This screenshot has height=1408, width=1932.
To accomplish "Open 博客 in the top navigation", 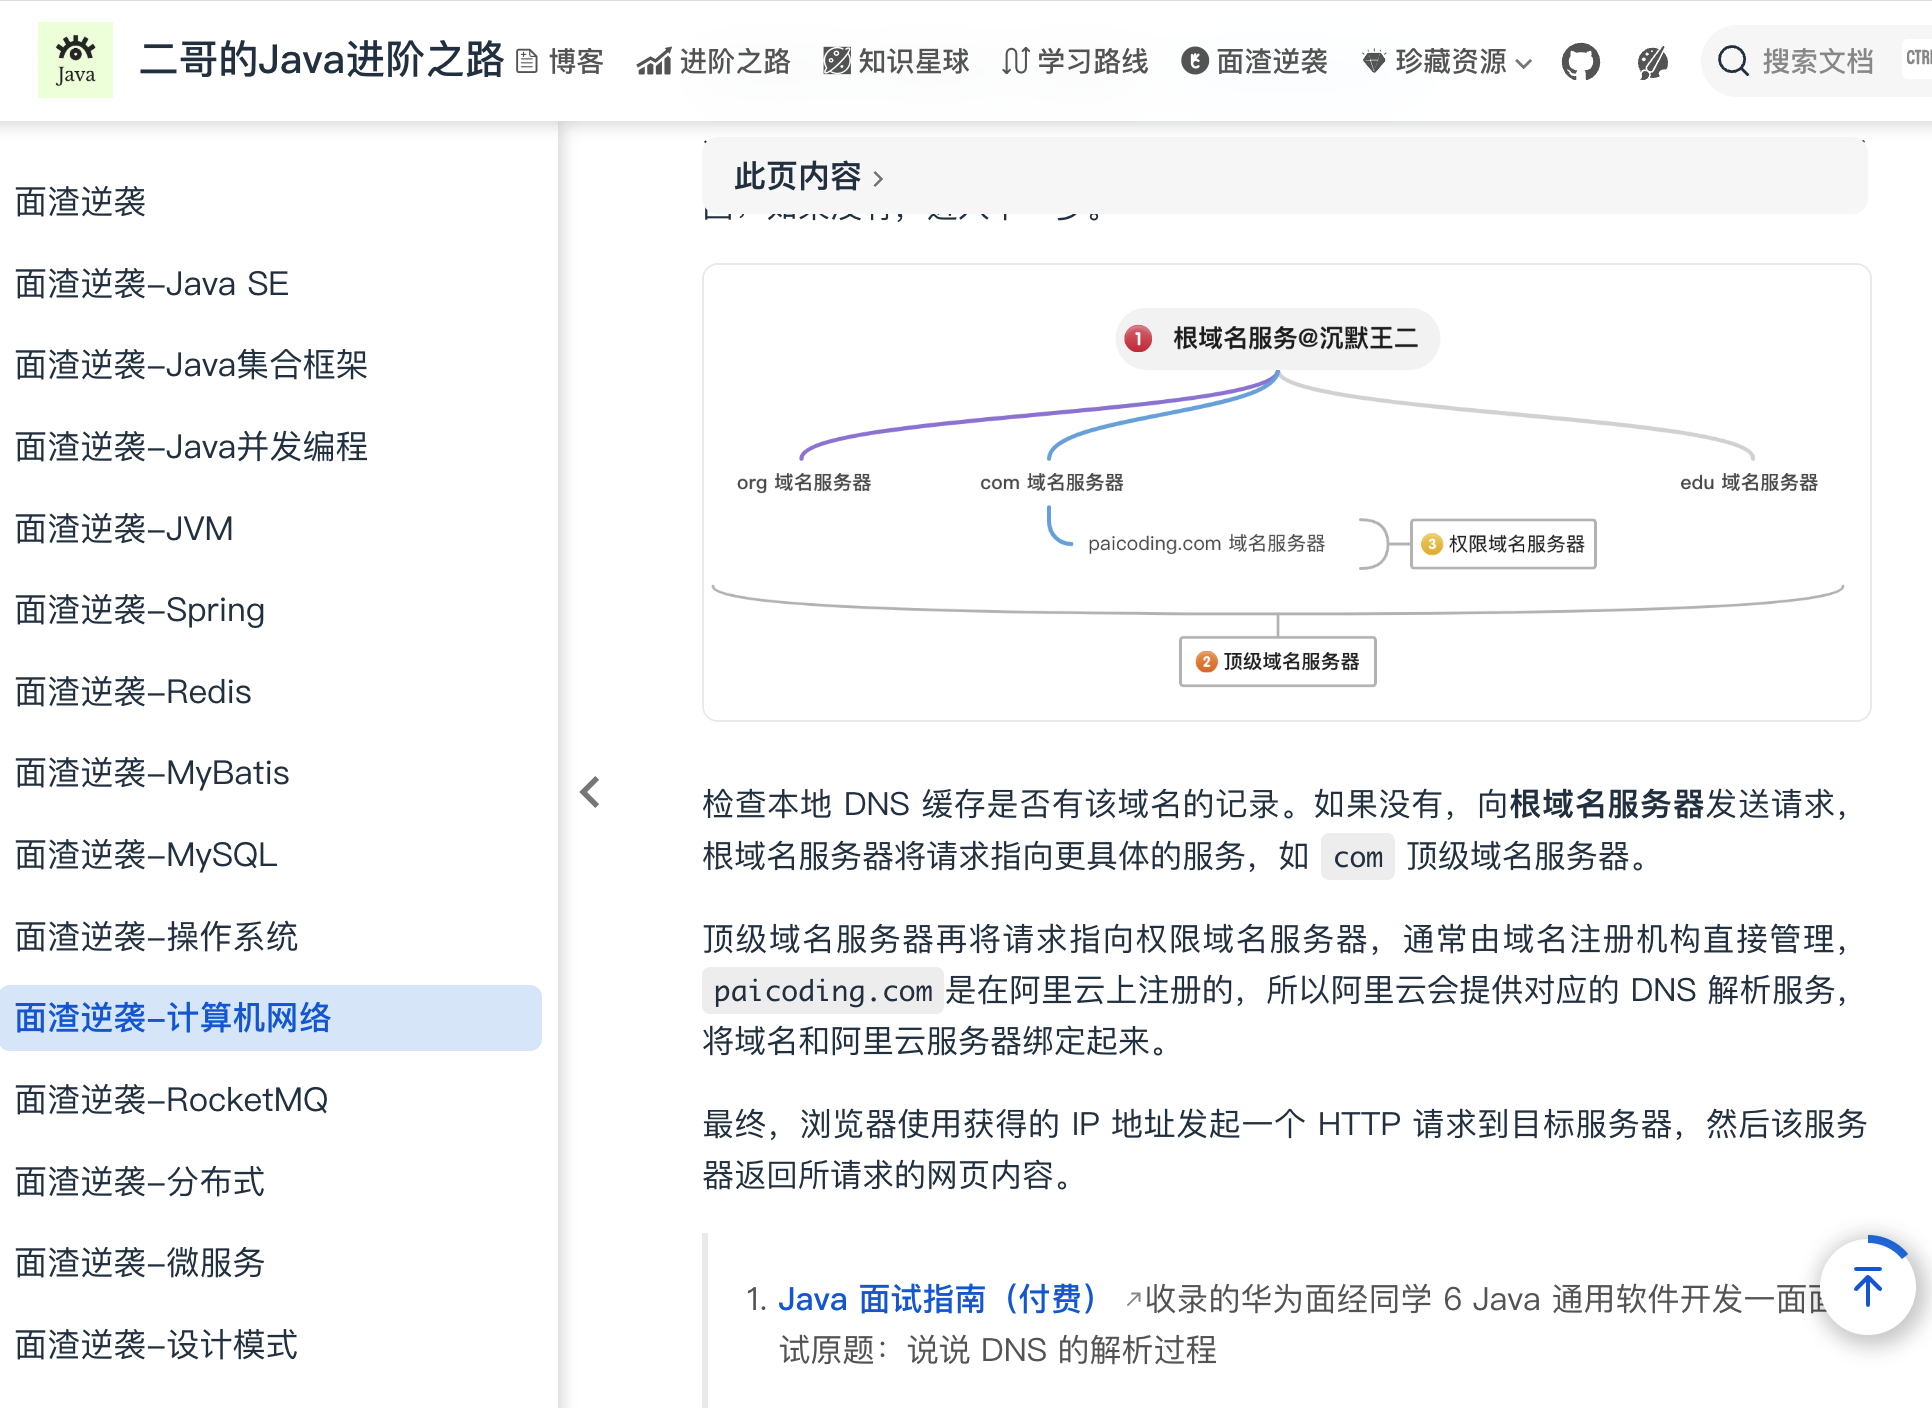I will tap(577, 60).
